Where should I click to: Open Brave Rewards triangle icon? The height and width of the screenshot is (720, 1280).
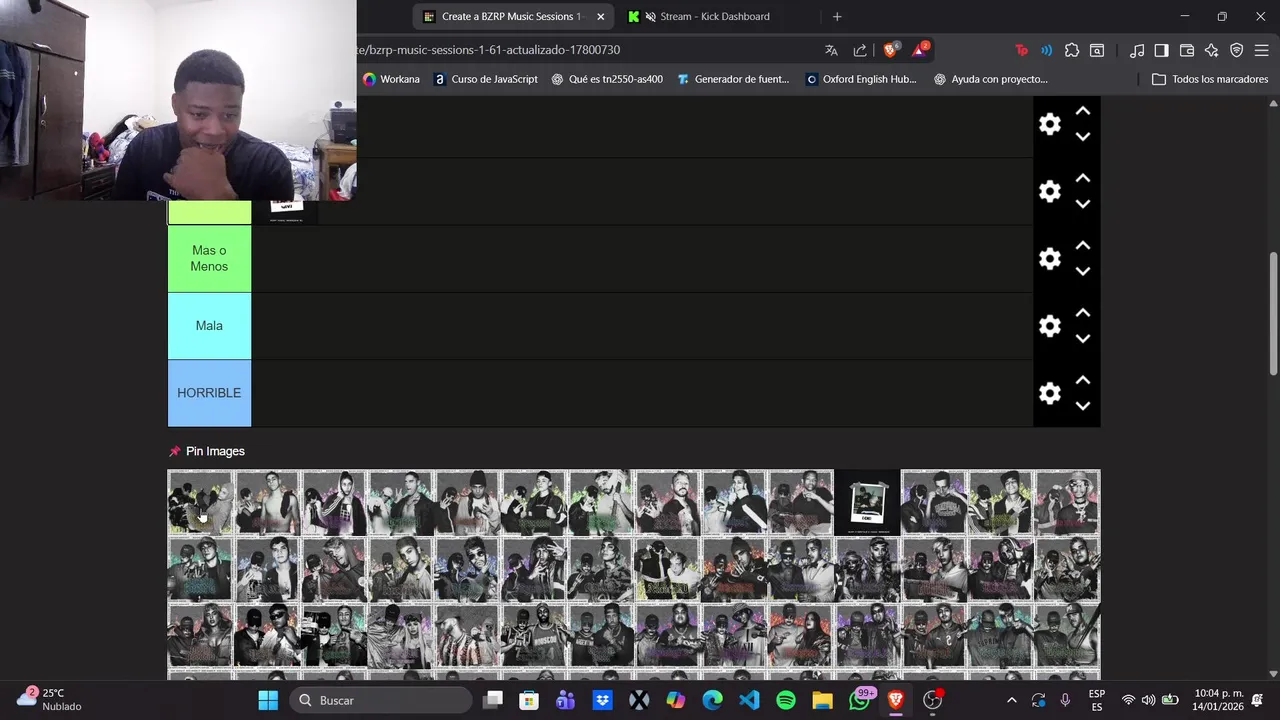pos(920,50)
